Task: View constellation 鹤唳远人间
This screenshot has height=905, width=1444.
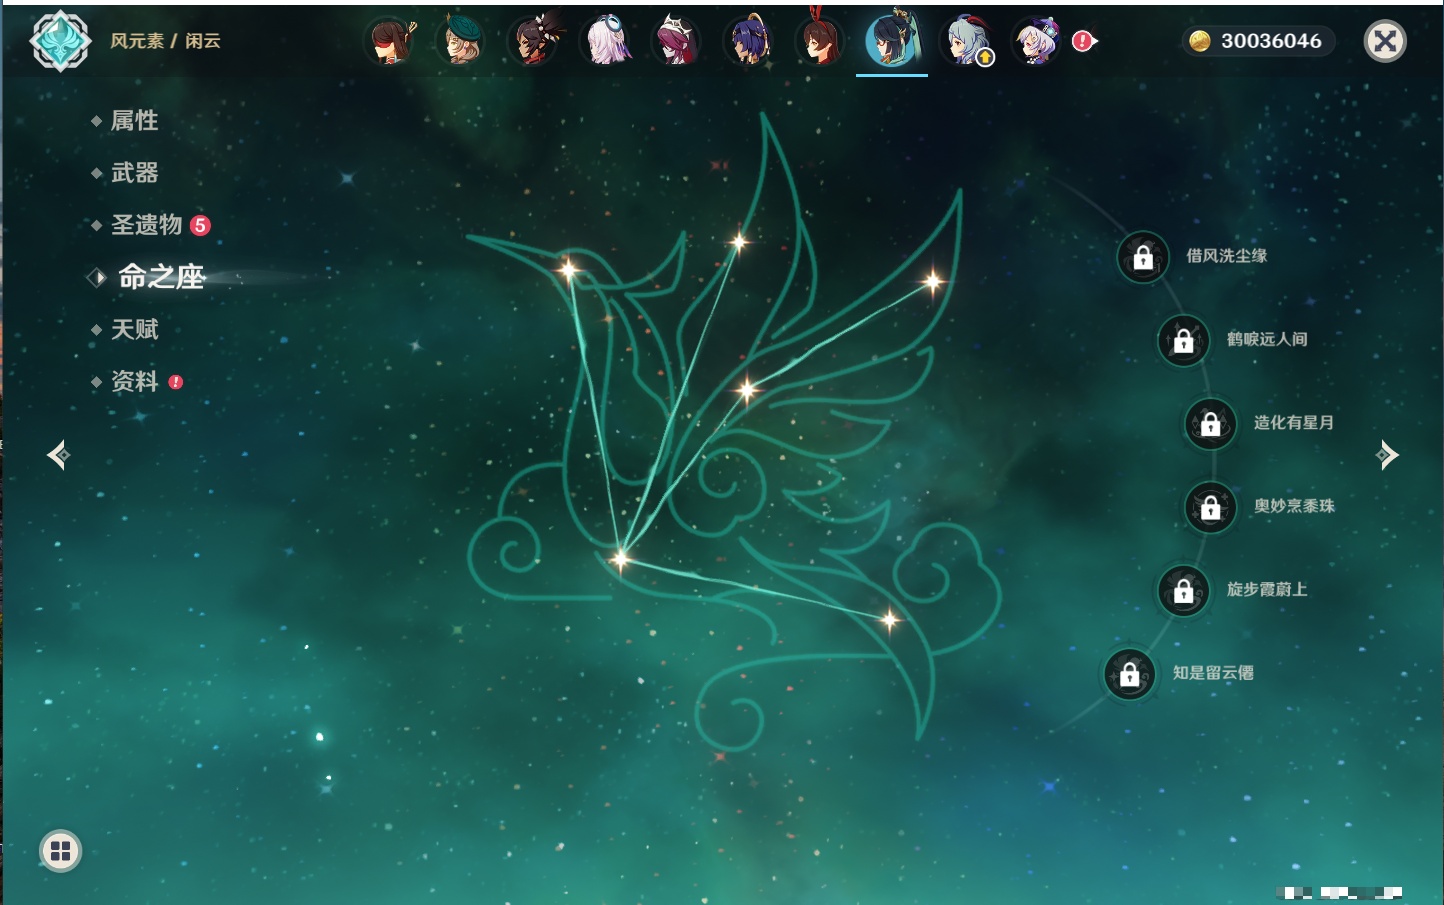Action: pos(1267,340)
